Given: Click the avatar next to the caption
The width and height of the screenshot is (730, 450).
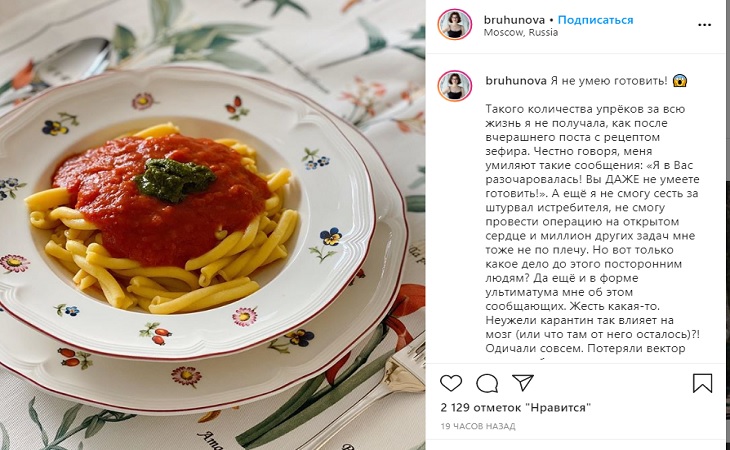Looking at the screenshot, I should [454, 86].
